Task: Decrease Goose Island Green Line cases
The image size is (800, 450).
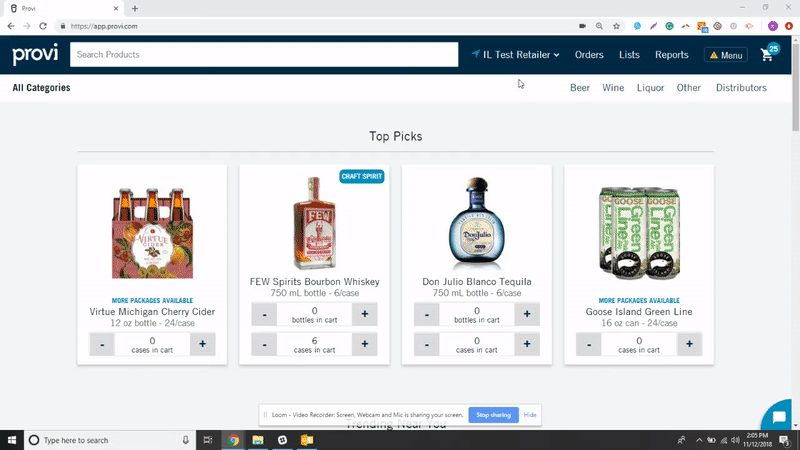Action: 589,344
